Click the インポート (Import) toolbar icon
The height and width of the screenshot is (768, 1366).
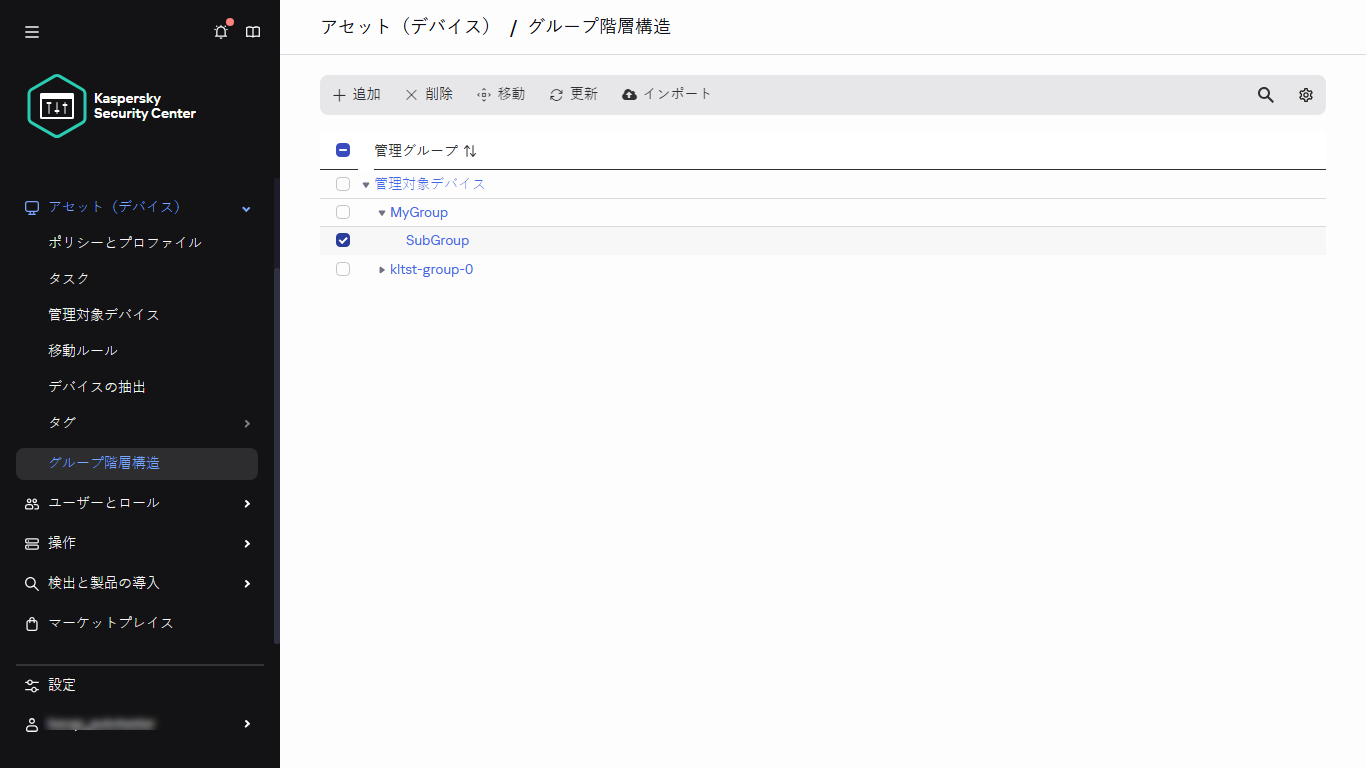(x=666, y=93)
